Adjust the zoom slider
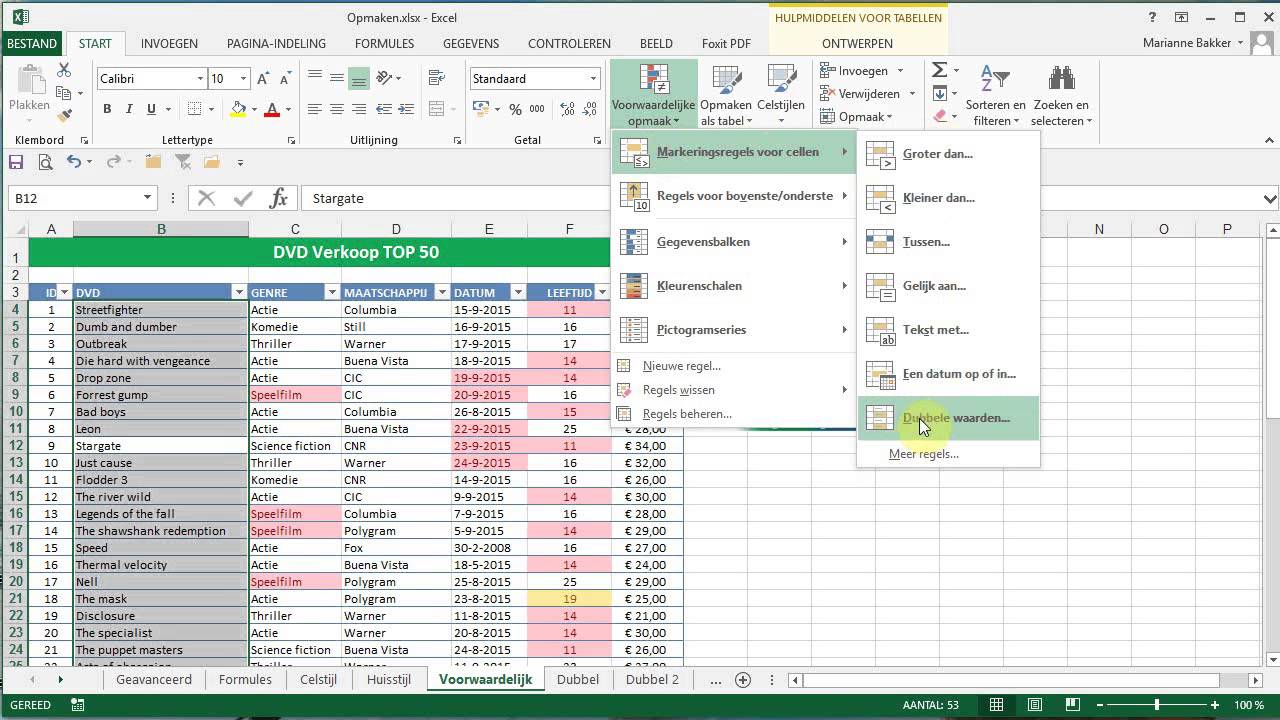Viewport: 1280px width, 720px height. [1157, 705]
